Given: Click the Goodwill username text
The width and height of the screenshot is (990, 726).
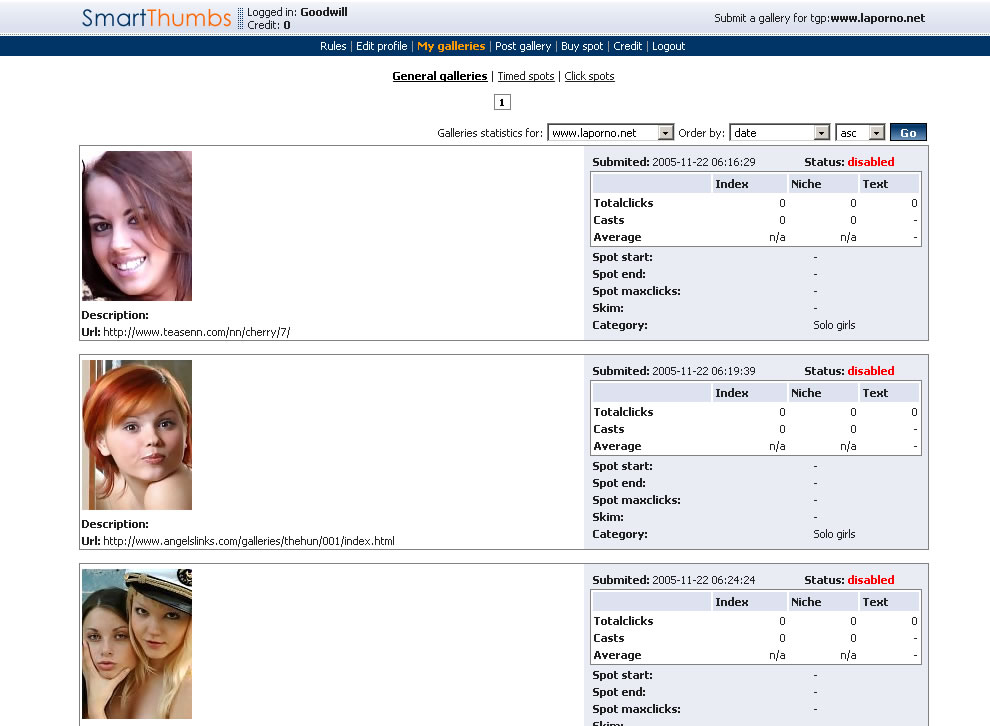Looking at the screenshot, I should (x=324, y=12).
